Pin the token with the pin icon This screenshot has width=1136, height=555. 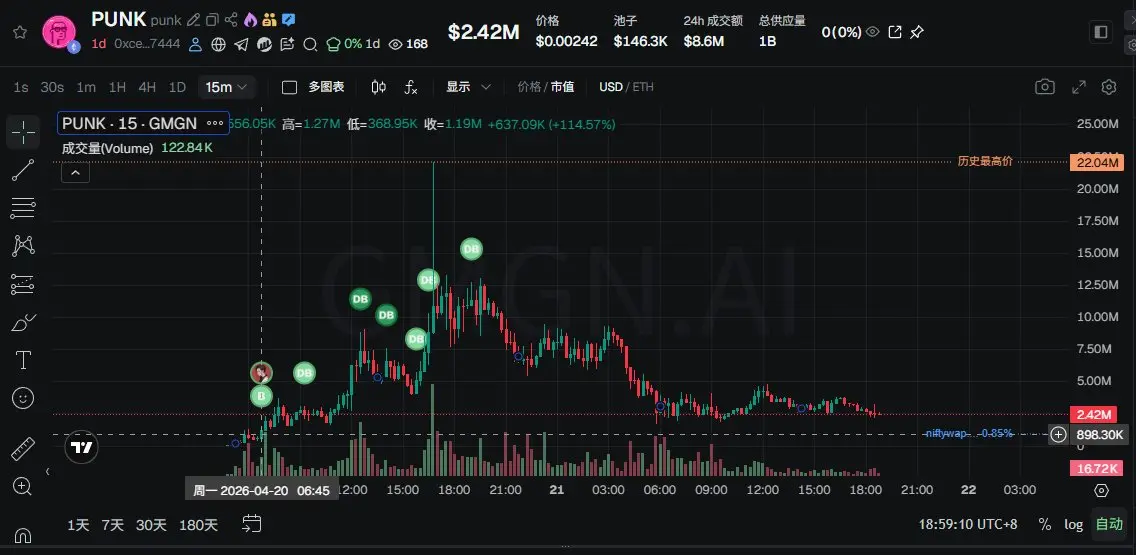pos(917,32)
